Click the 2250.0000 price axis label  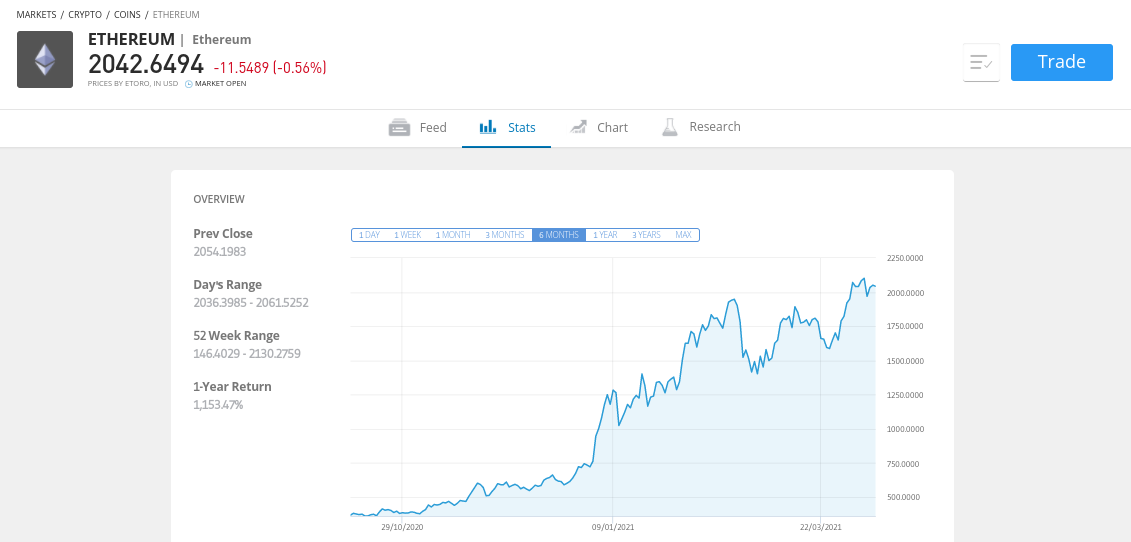(x=905, y=258)
